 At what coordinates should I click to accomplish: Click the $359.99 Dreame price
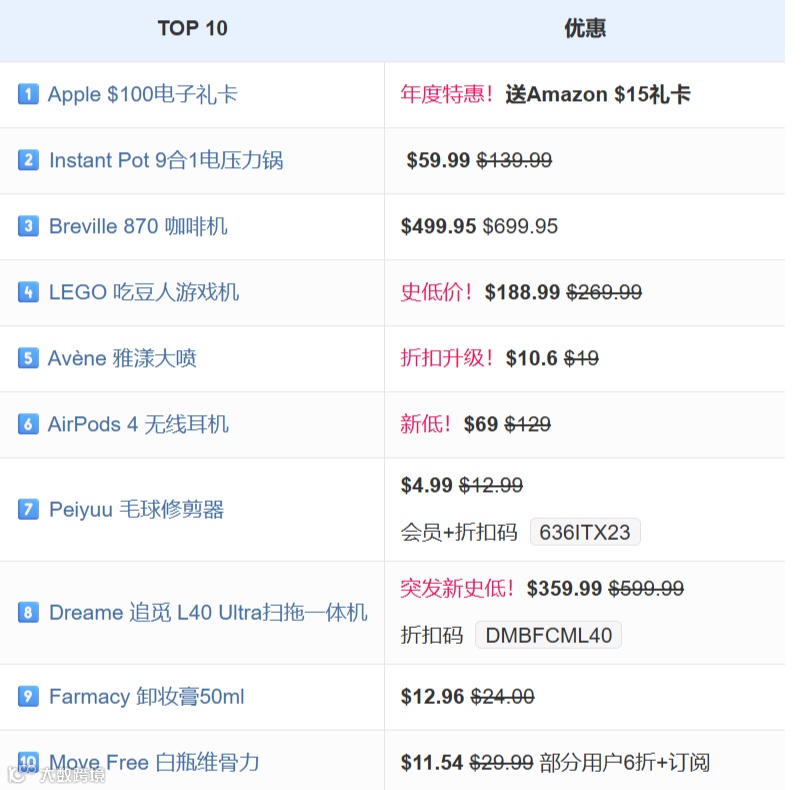564,588
